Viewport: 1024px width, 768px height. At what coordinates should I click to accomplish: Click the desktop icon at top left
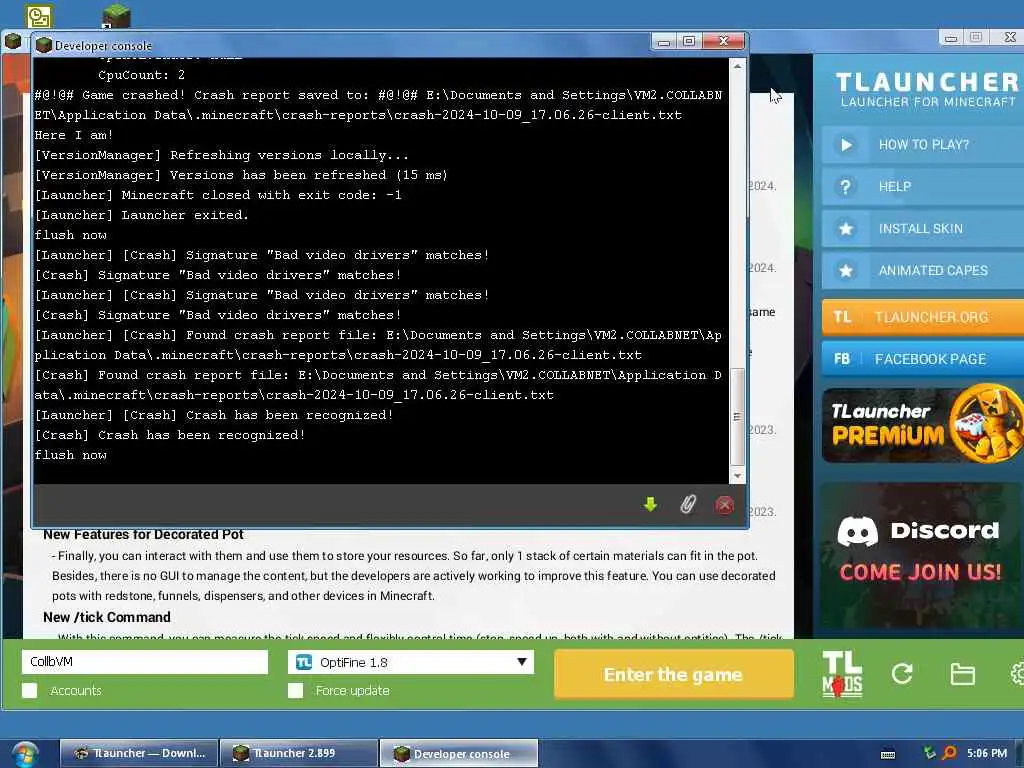39,16
